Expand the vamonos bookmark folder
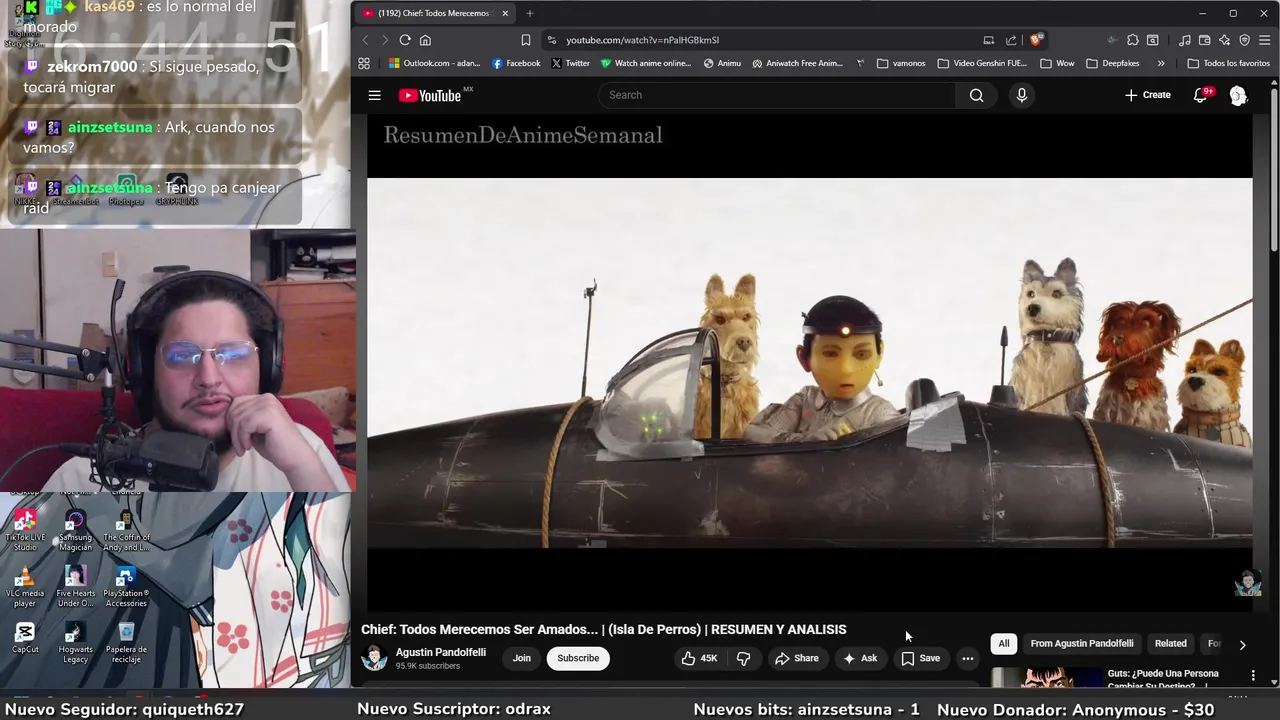The height and width of the screenshot is (720, 1280). [x=901, y=63]
